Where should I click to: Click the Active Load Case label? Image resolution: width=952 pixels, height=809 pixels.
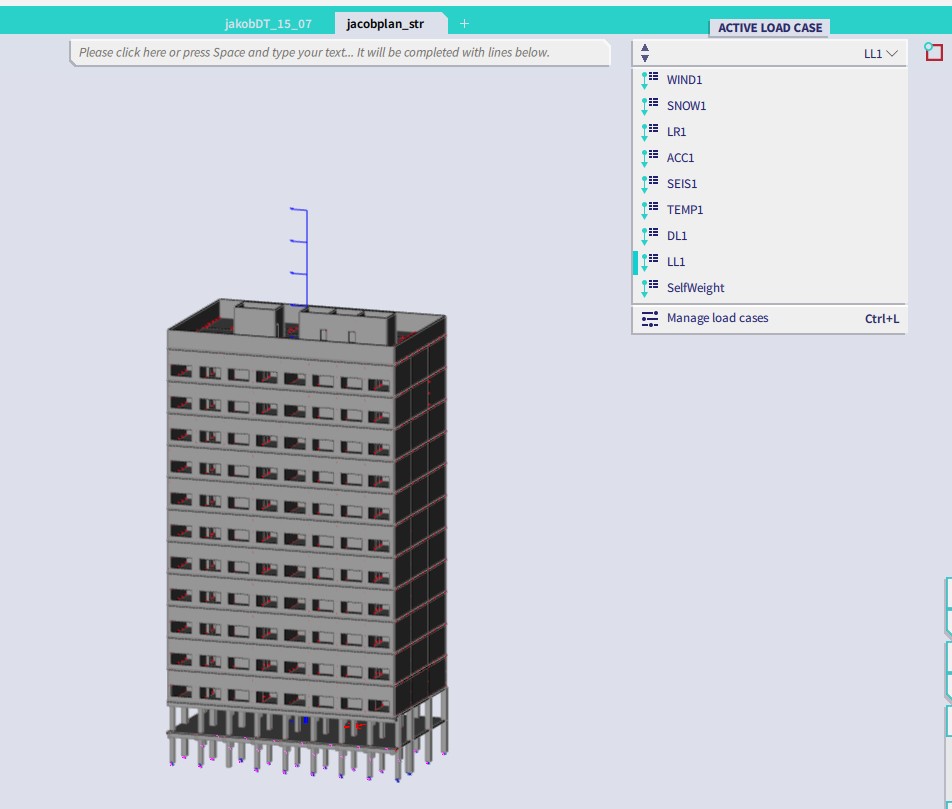pos(769,28)
